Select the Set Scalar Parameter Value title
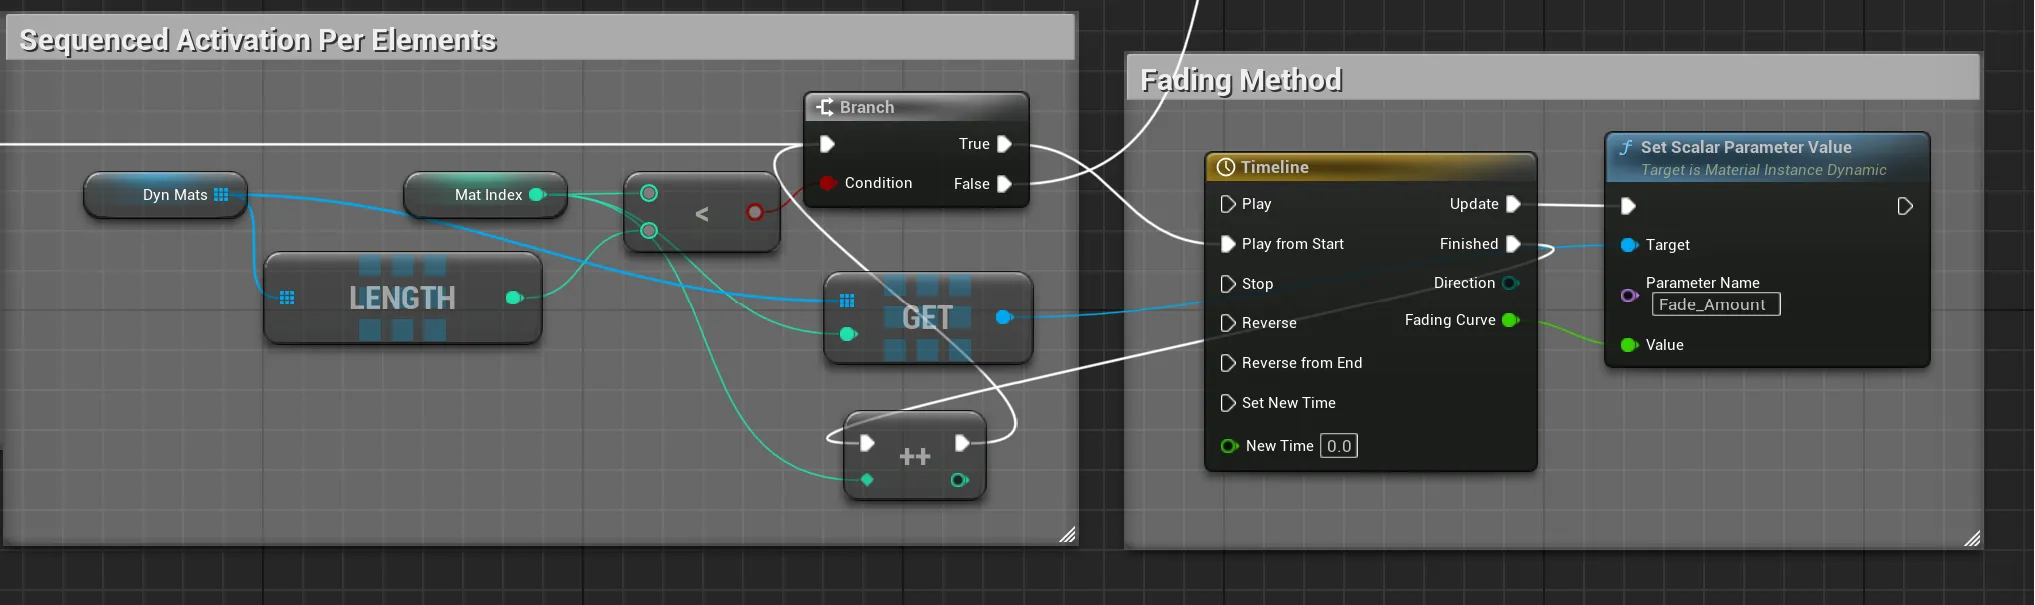The image size is (2035, 605). coord(1746,147)
